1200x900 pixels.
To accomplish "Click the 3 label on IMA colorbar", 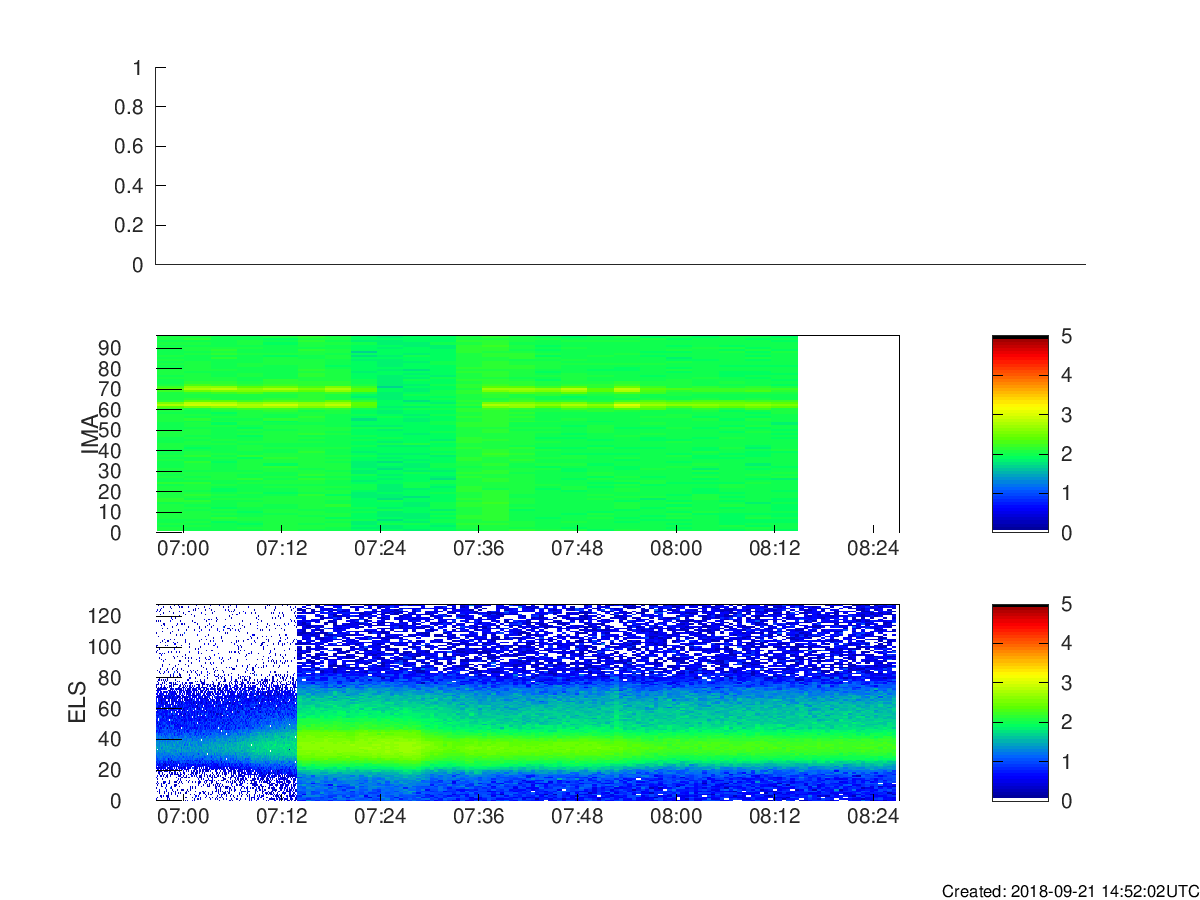I will tap(1066, 415).
